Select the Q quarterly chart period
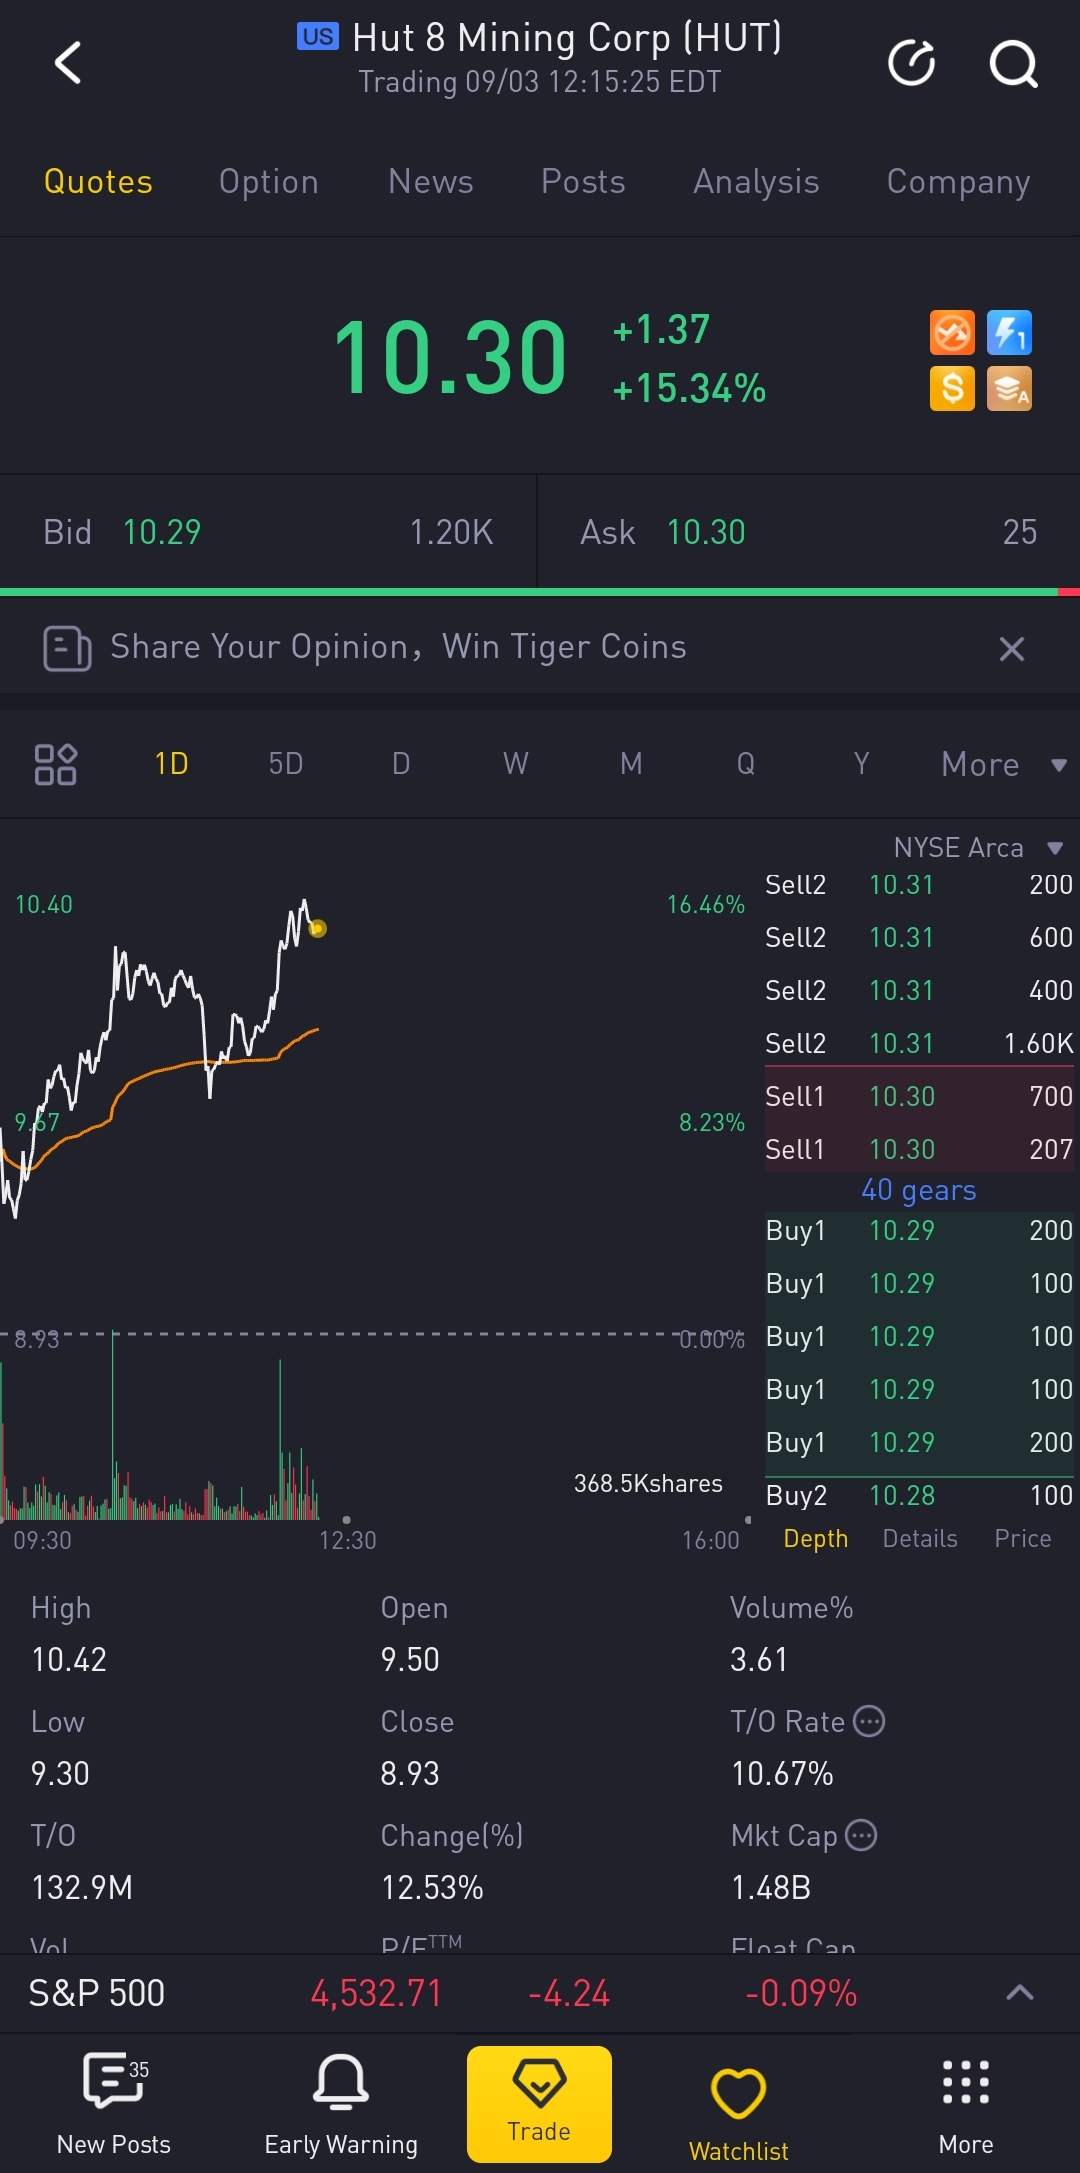This screenshot has width=1080, height=2173. tap(746, 765)
